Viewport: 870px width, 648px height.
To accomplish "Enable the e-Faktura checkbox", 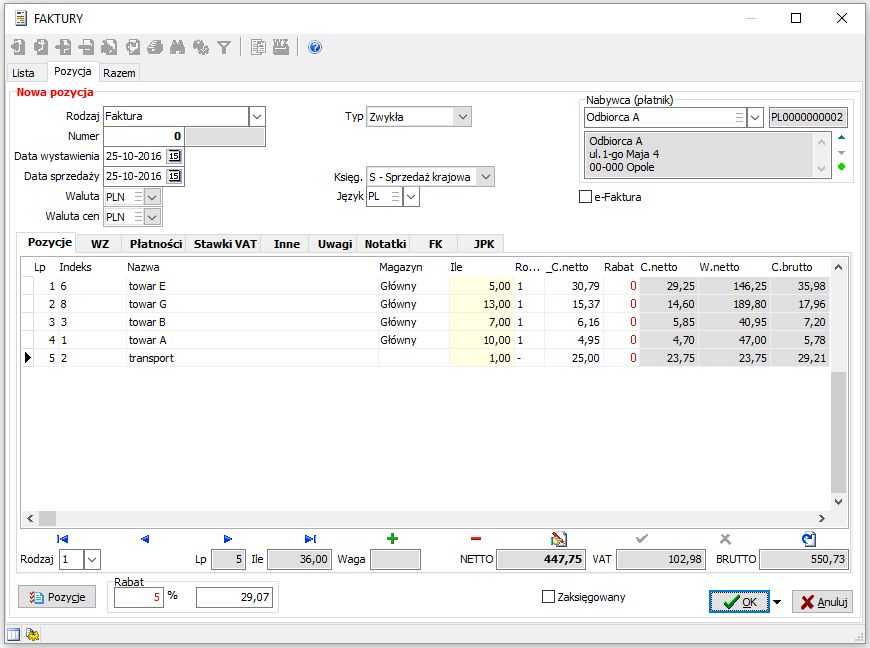I will [586, 197].
